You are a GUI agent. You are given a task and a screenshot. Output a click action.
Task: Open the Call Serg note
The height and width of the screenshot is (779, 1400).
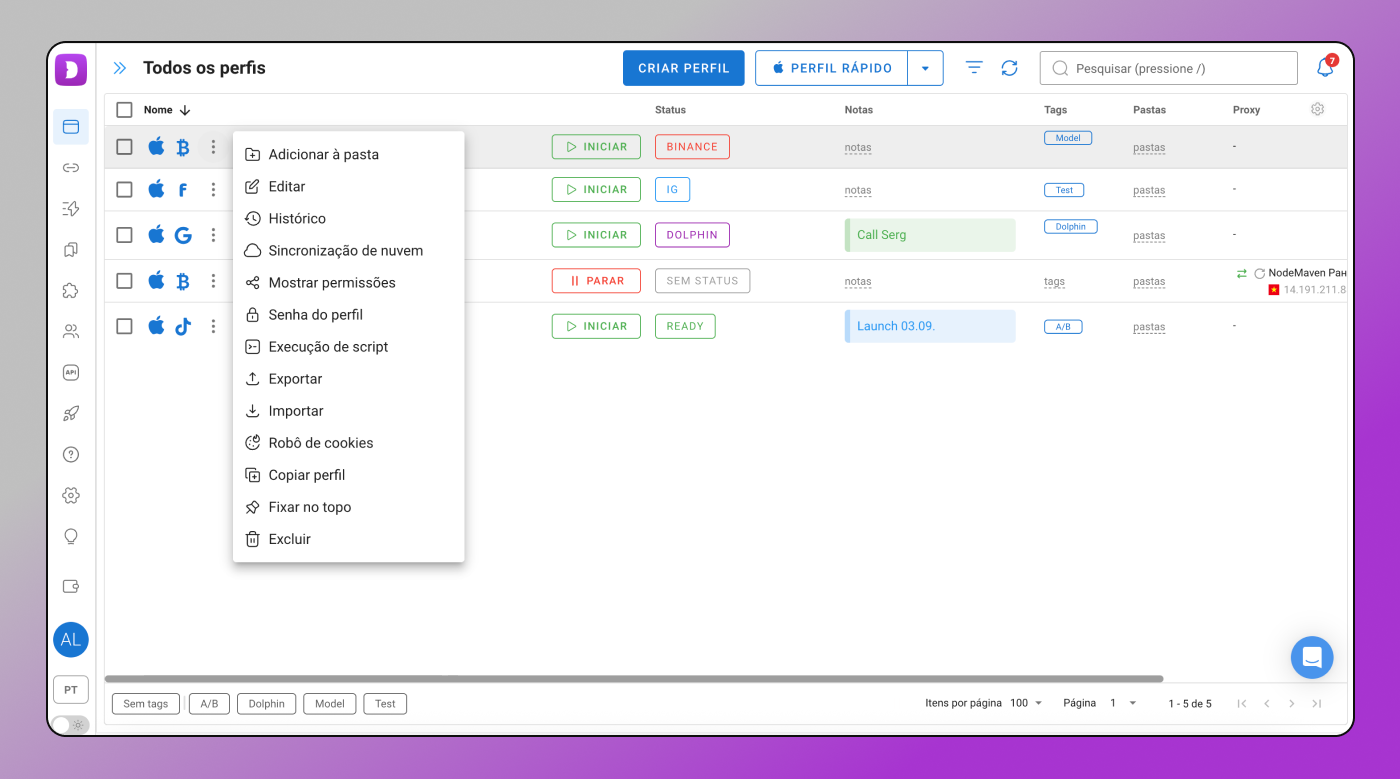coord(930,235)
